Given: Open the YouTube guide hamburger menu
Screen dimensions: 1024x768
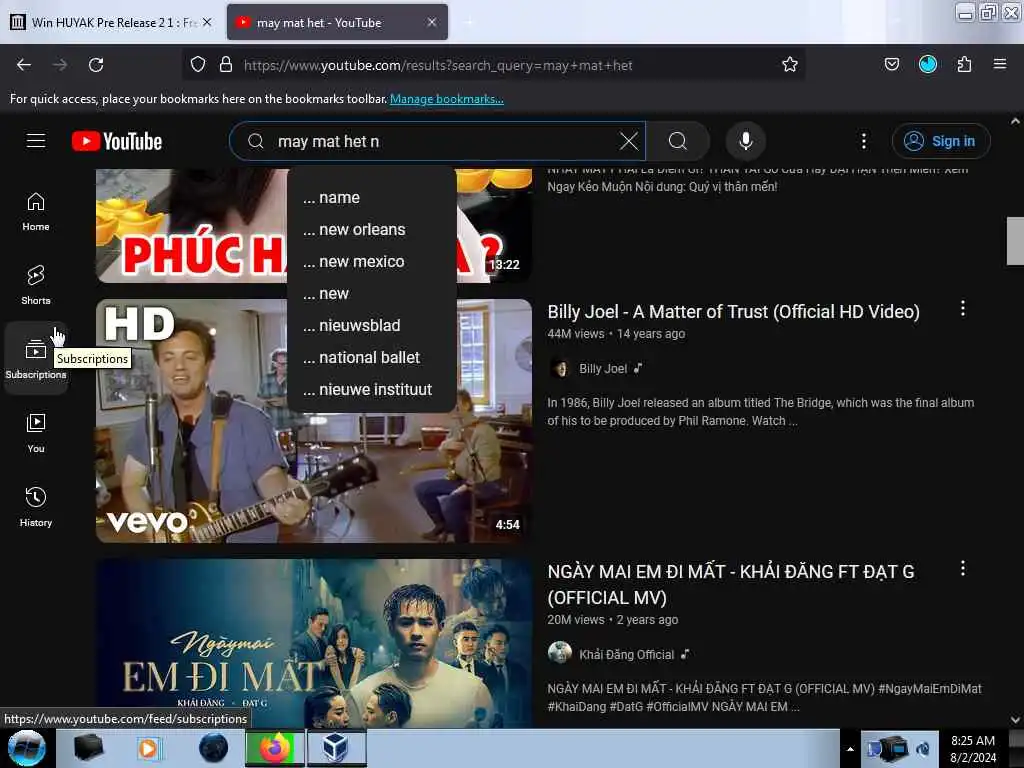Looking at the screenshot, I should tap(36, 141).
